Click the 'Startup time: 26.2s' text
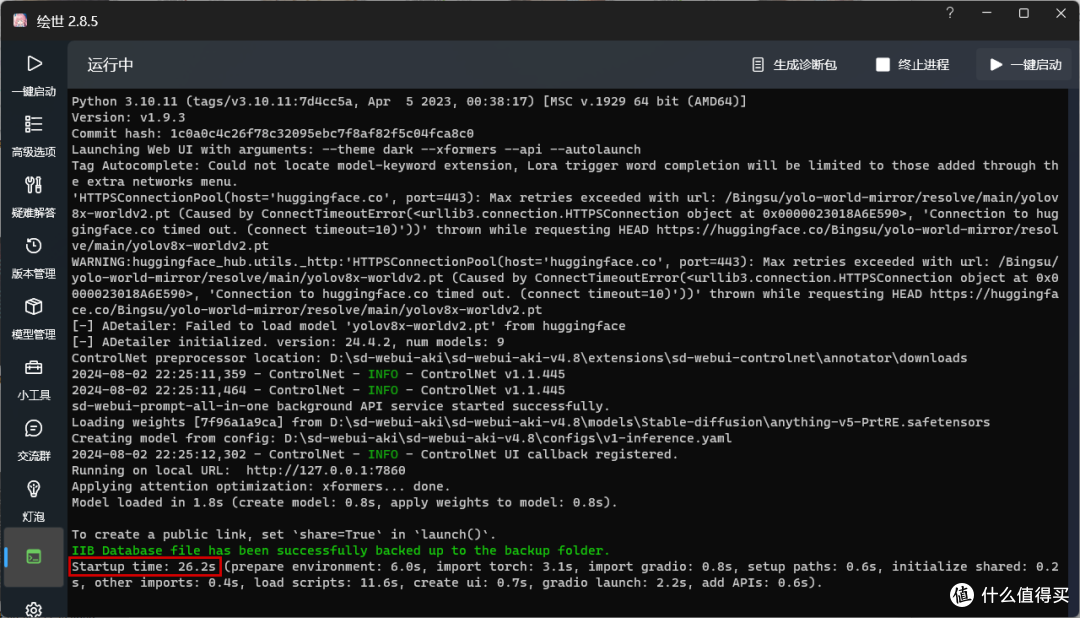This screenshot has height=618, width=1080. click(x=144, y=566)
